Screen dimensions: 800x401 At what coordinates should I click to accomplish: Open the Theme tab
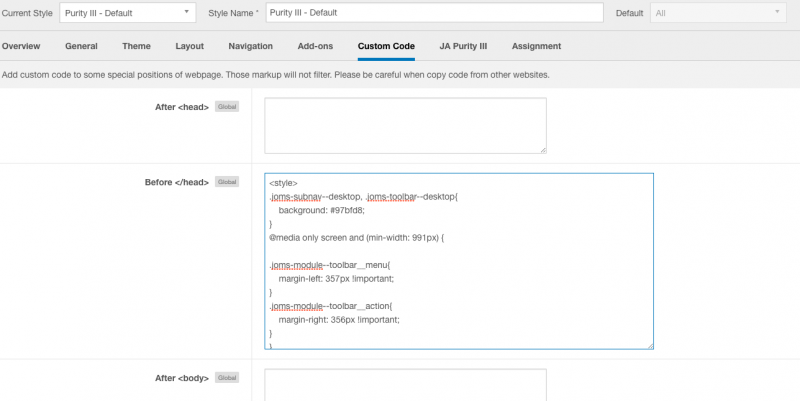136,46
